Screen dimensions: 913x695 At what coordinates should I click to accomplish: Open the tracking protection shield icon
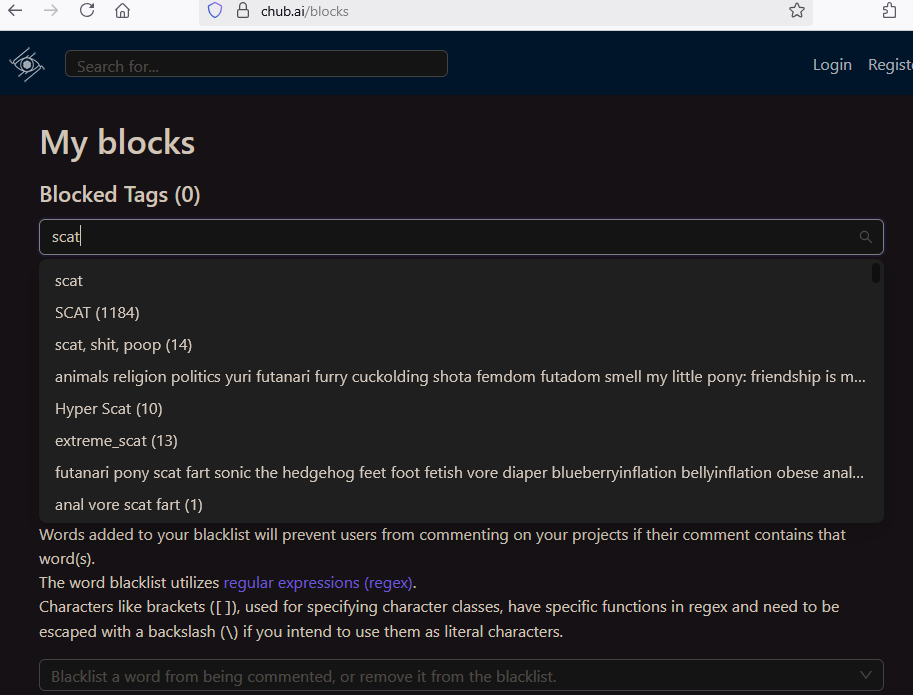[215, 10]
